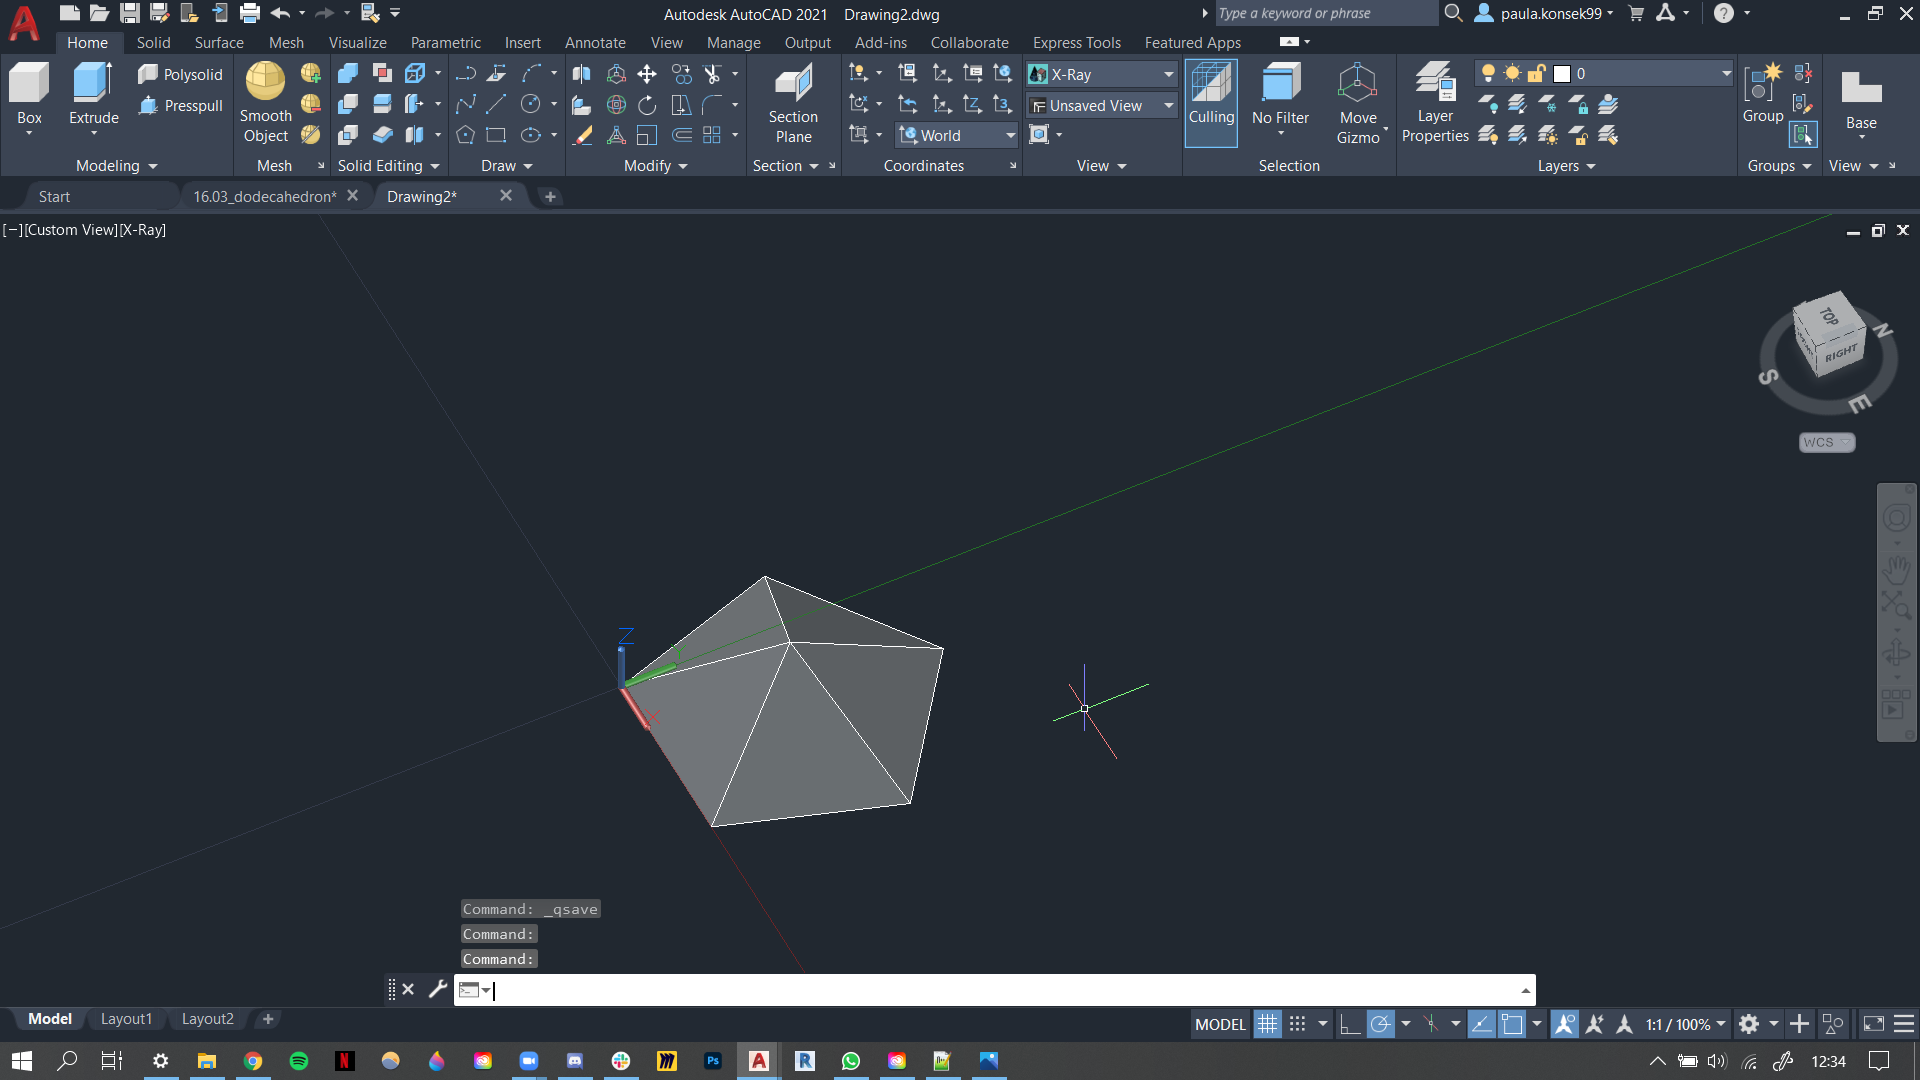Toggle annotation visibility in status bar
Viewport: 1920px width, 1080px height.
point(1564,1024)
